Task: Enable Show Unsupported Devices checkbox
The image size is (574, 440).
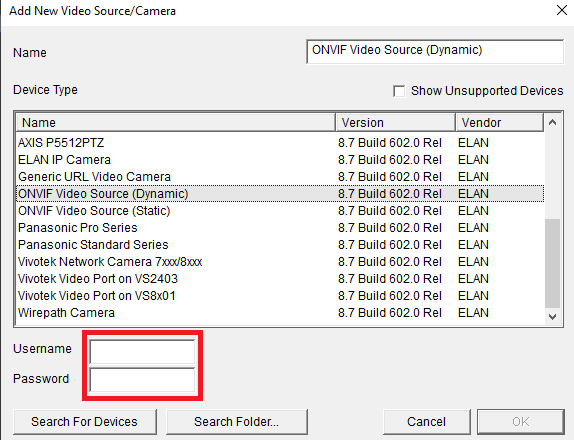Action: (399, 91)
